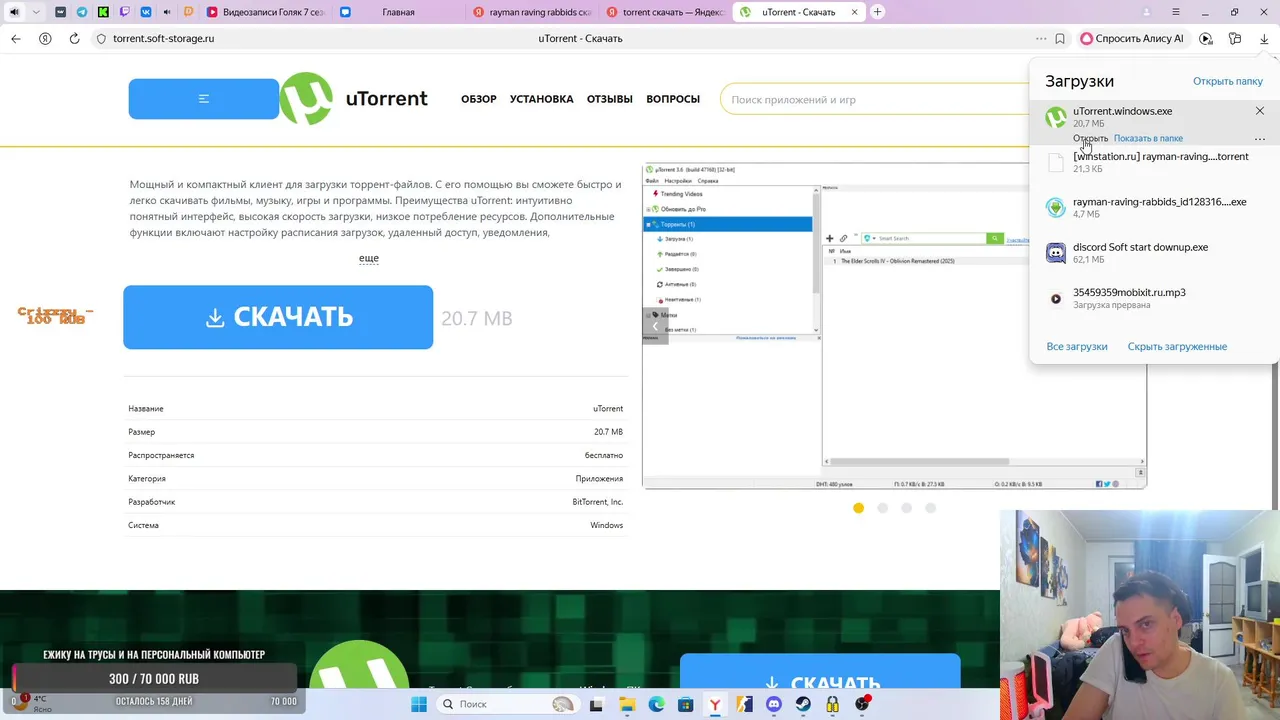Open Steam from the taskbar
This screenshot has height=720, width=1280.
coord(803,704)
